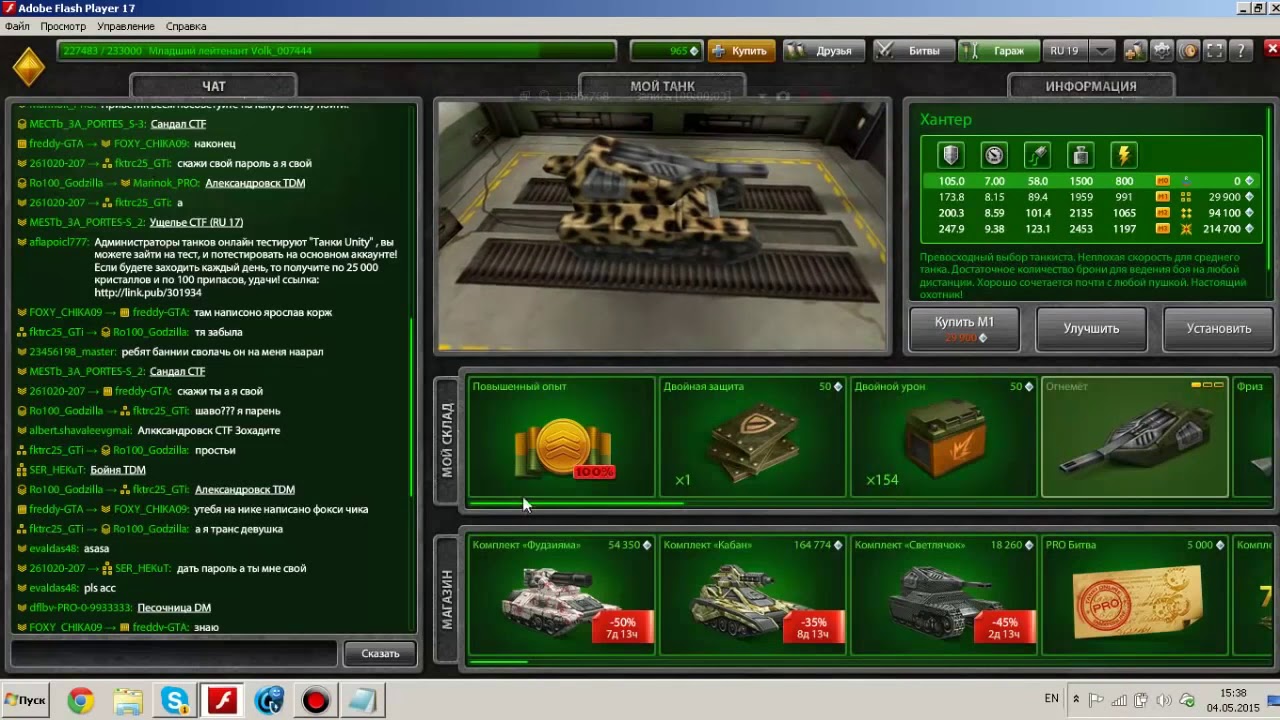Click the speedometer speed stat icon
This screenshot has height=720, width=1280.
(994, 155)
